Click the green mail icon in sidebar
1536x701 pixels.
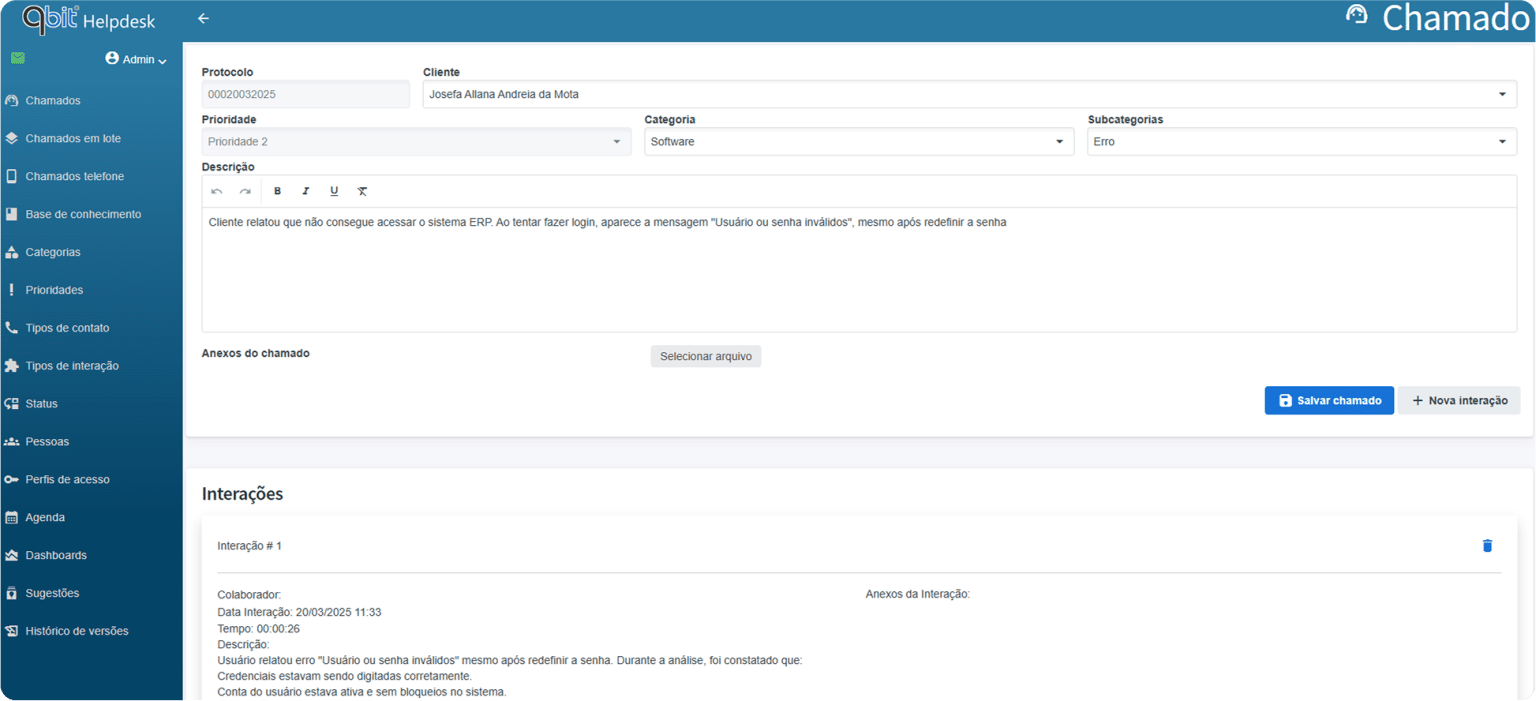(17, 58)
